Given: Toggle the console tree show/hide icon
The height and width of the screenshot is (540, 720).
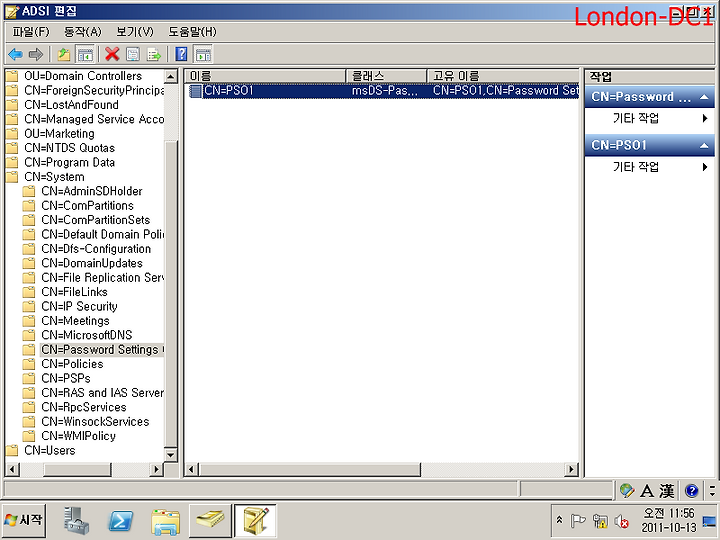Looking at the screenshot, I should pos(85,54).
